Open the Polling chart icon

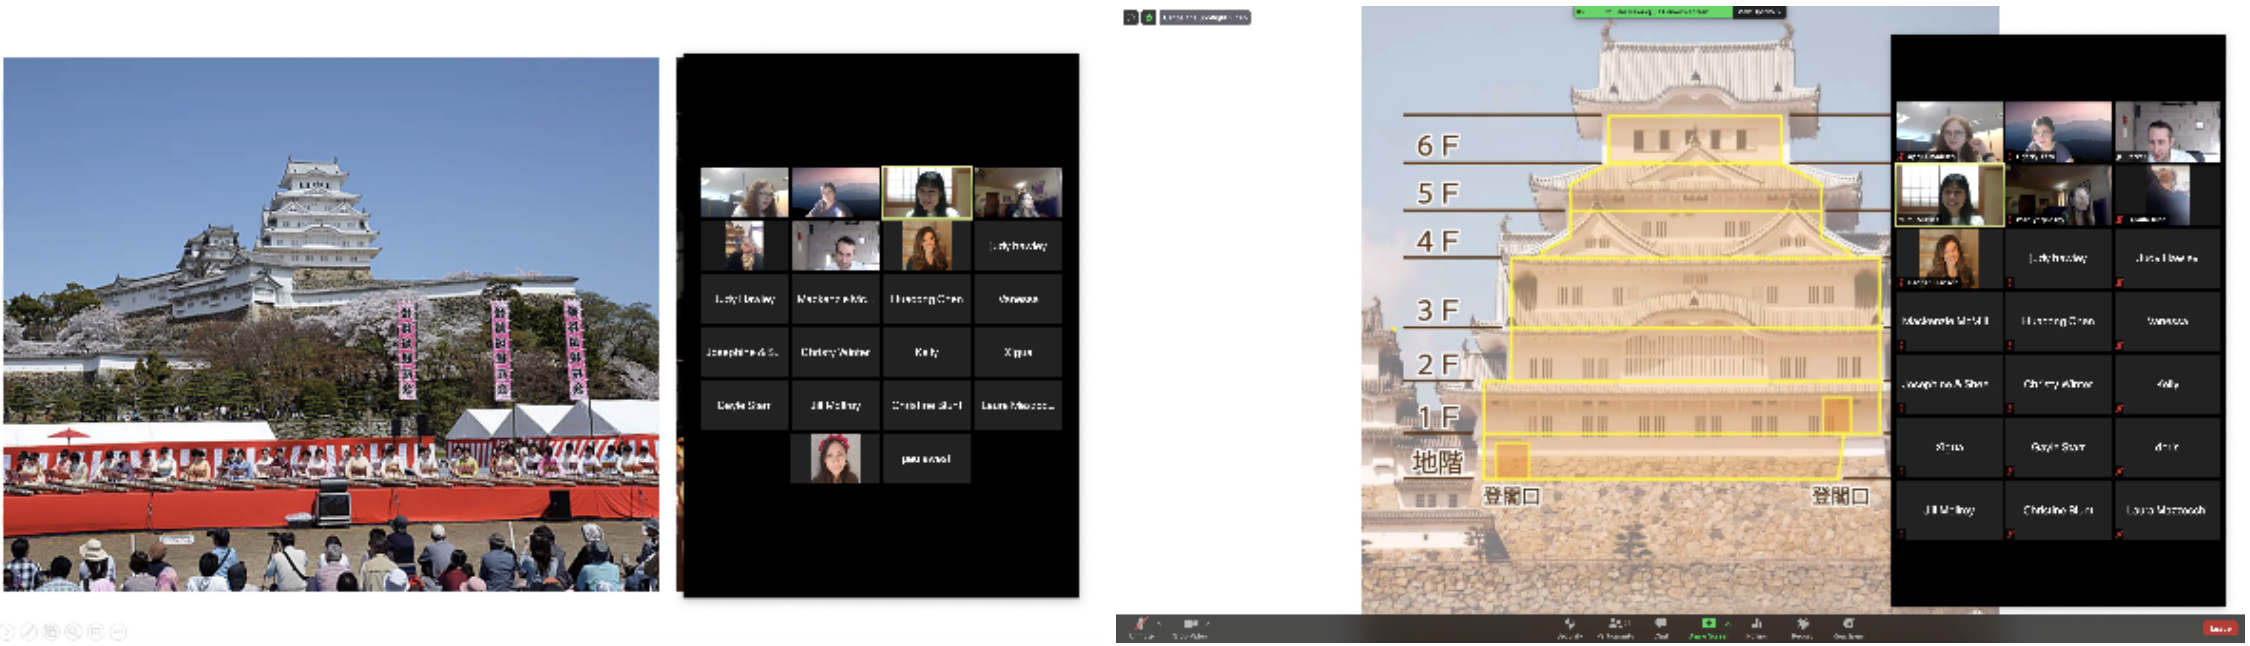[x=1756, y=624]
